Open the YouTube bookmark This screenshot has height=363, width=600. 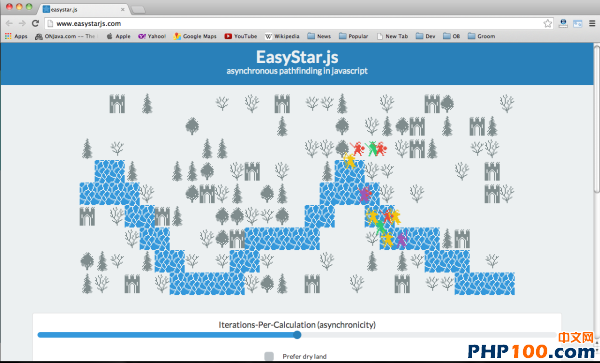click(x=241, y=36)
